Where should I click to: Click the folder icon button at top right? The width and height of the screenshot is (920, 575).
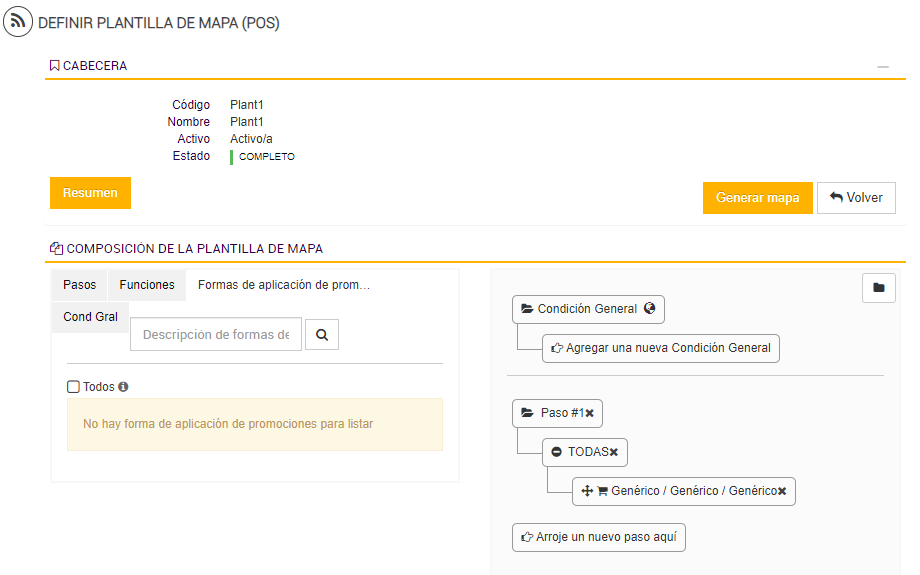pos(878,288)
